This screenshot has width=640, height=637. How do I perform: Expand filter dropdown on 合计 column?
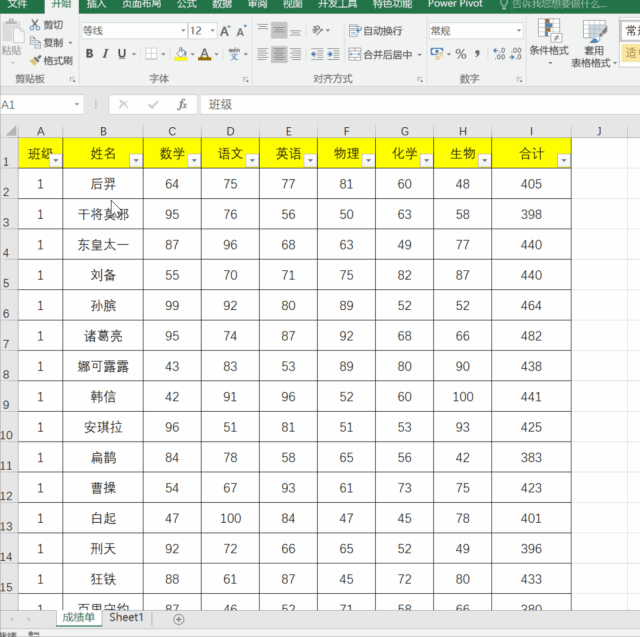(x=563, y=160)
